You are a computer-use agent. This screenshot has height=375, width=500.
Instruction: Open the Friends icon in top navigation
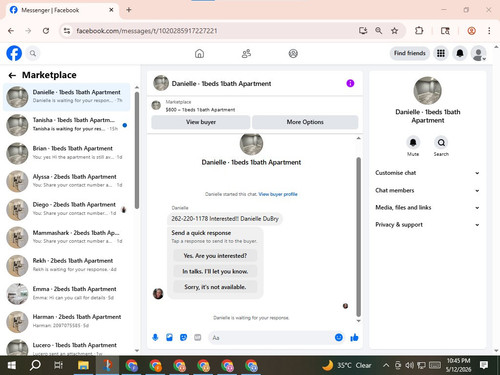point(246,53)
